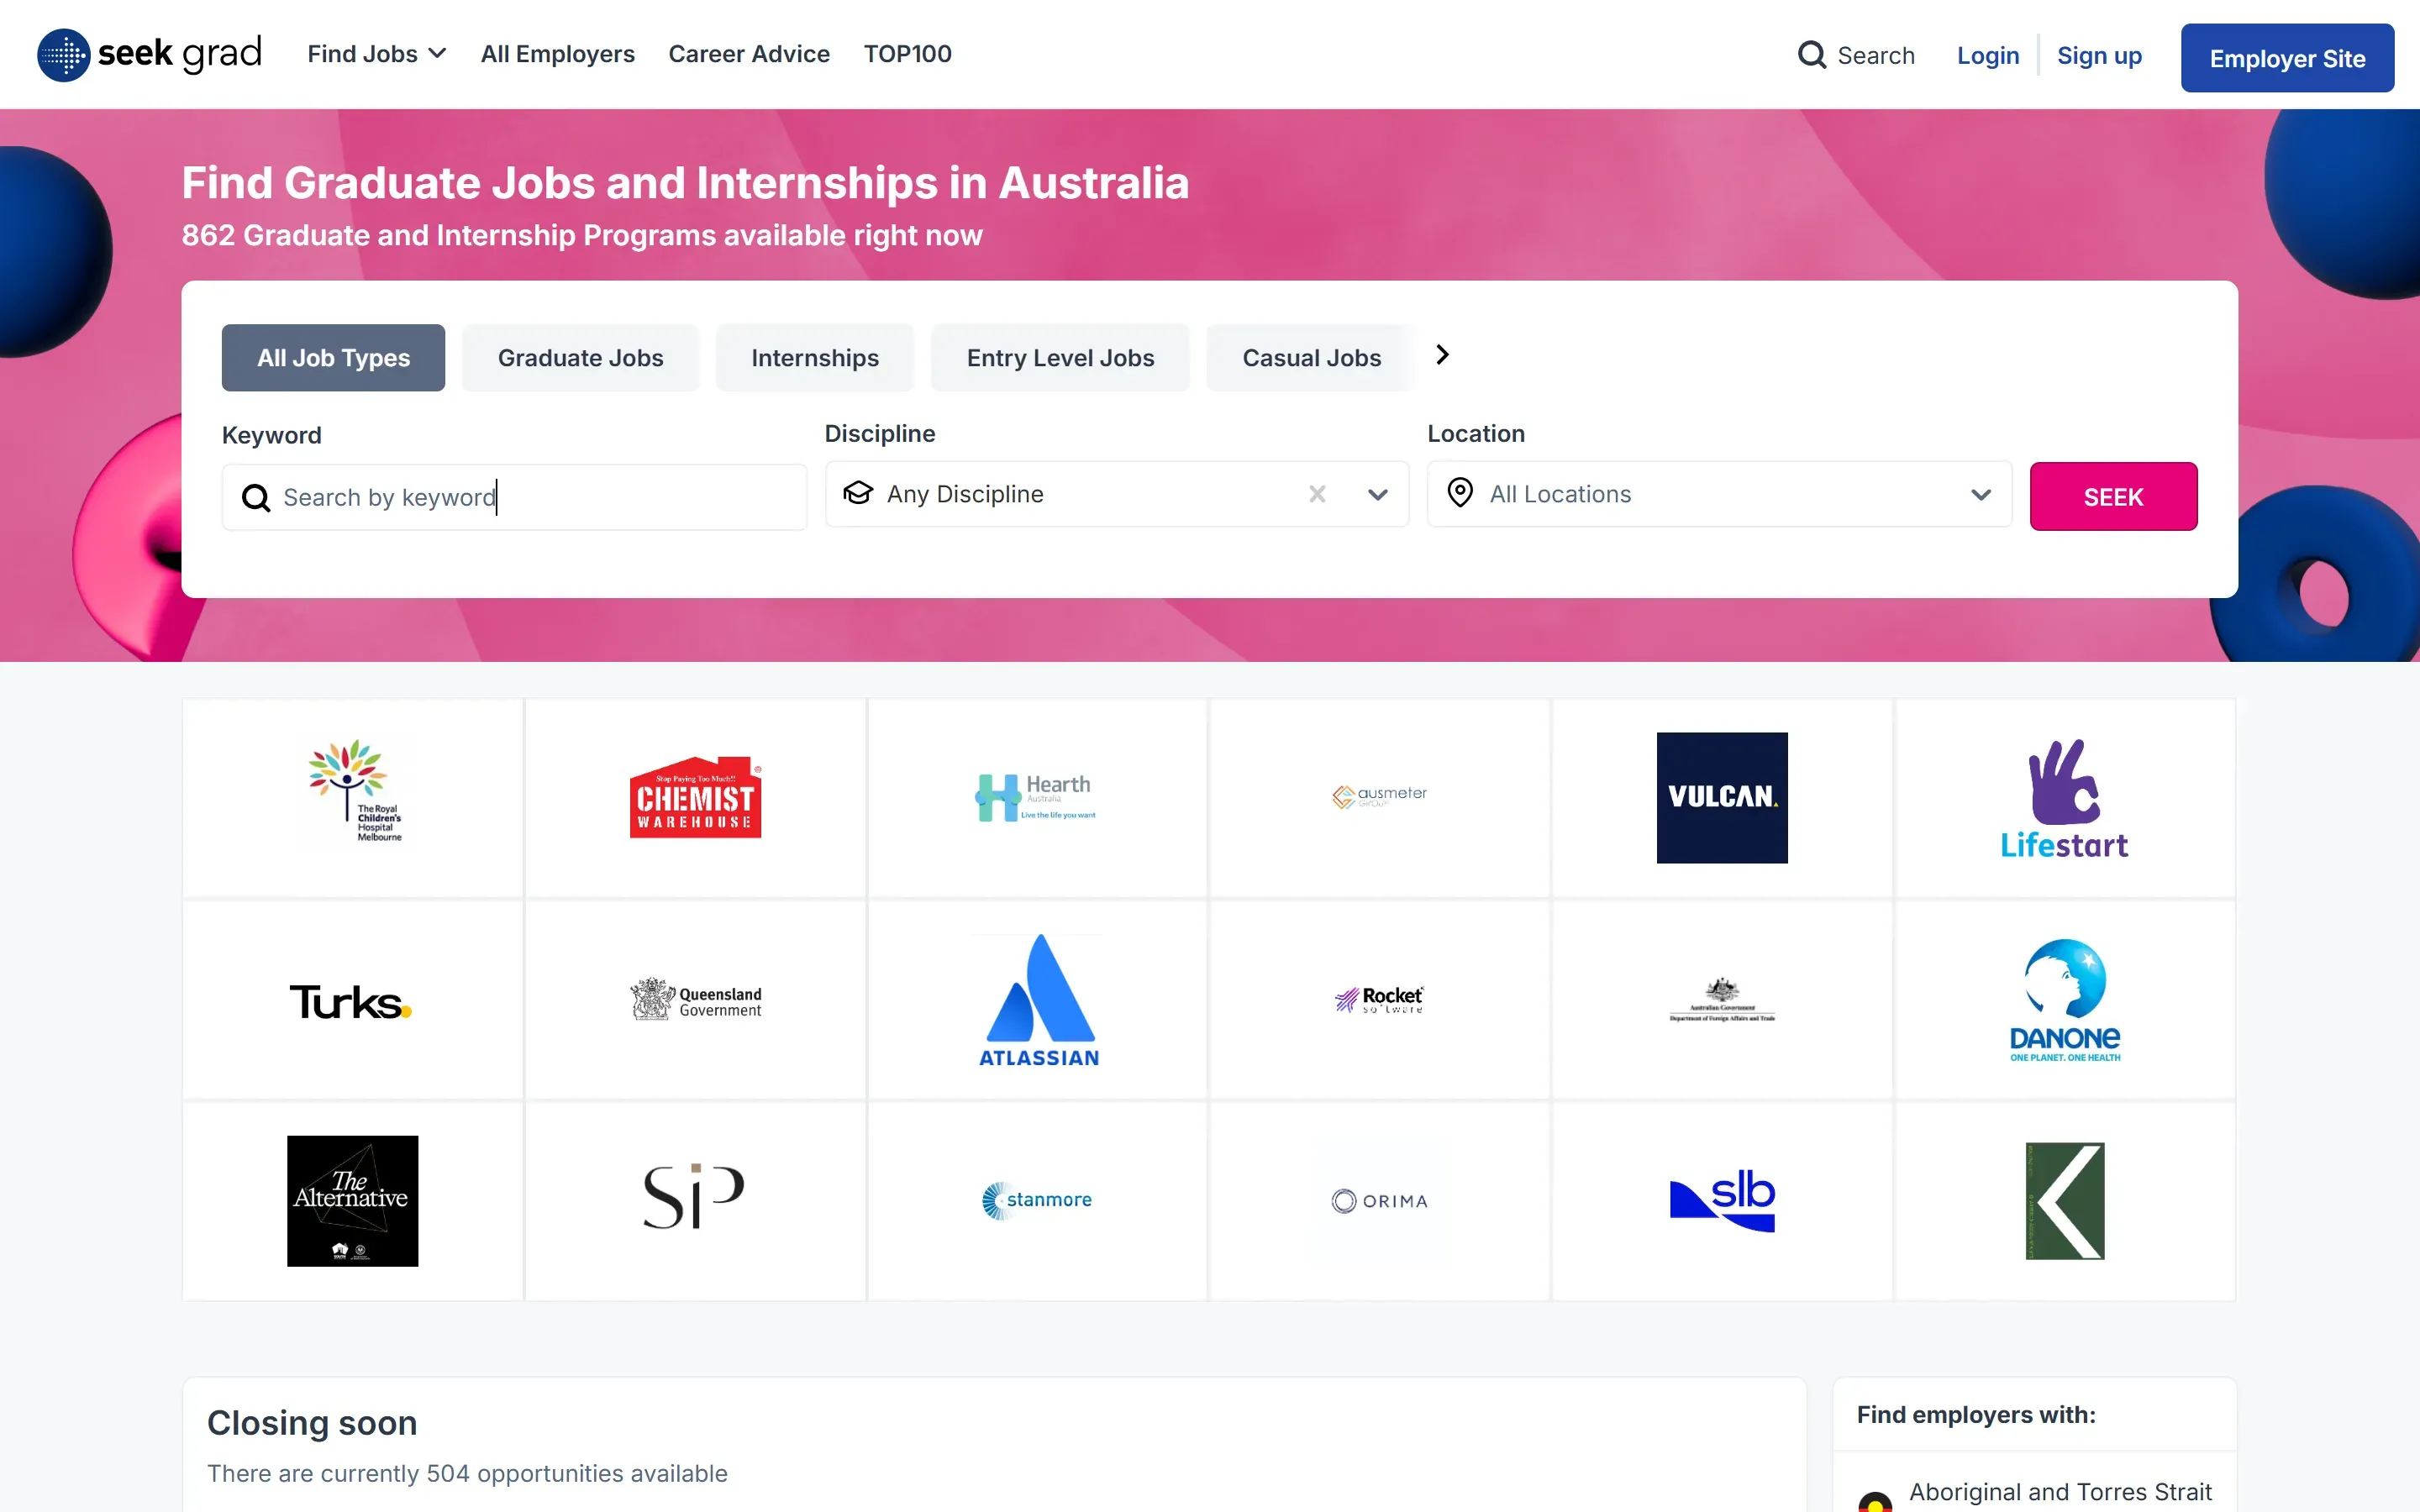
Task: Click the magnifier icon in Keyword field
Action: pos(256,497)
